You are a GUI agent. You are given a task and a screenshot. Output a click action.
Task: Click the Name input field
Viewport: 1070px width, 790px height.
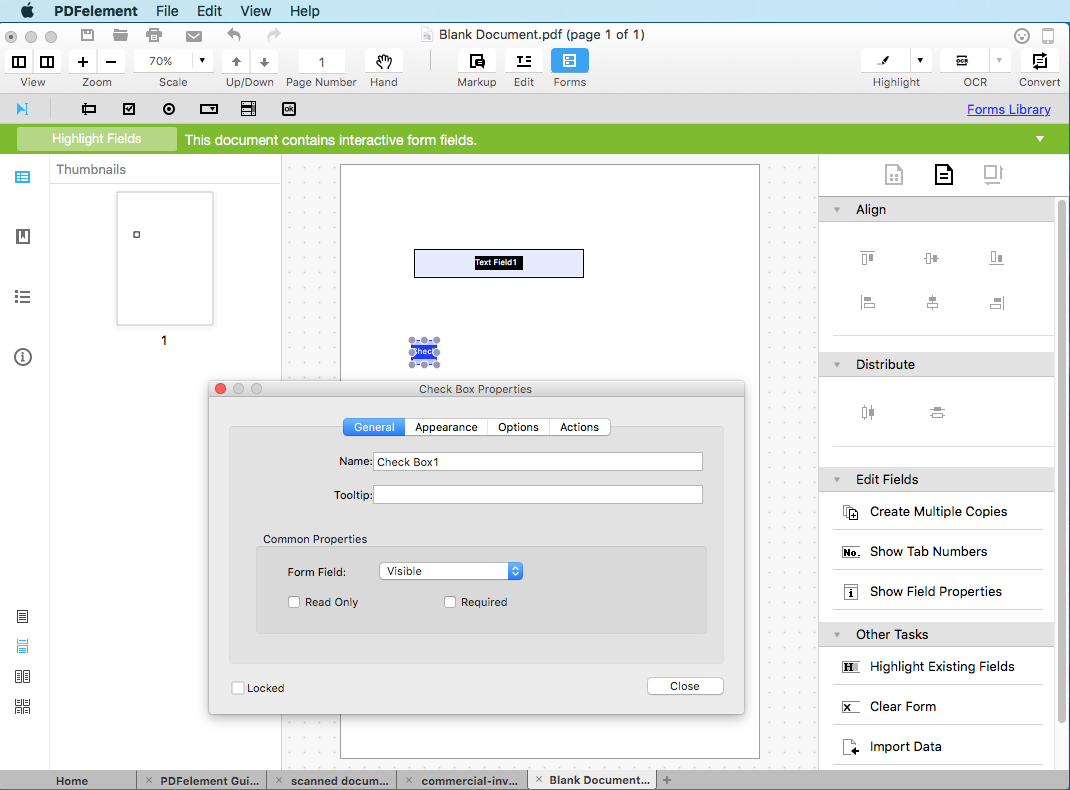point(538,462)
